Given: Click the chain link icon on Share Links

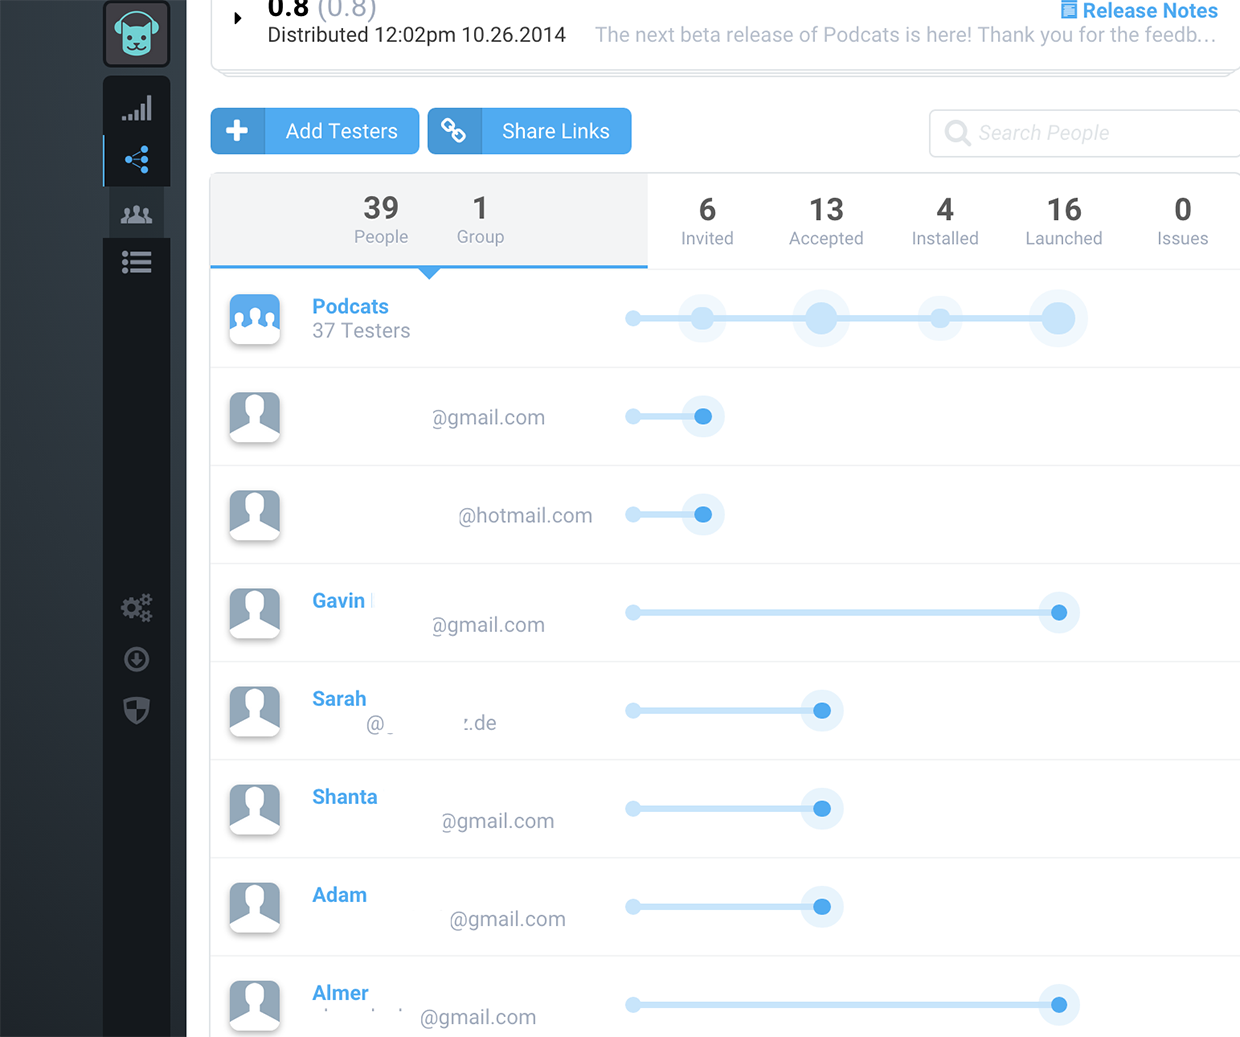Looking at the screenshot, I should click(454, 131).
